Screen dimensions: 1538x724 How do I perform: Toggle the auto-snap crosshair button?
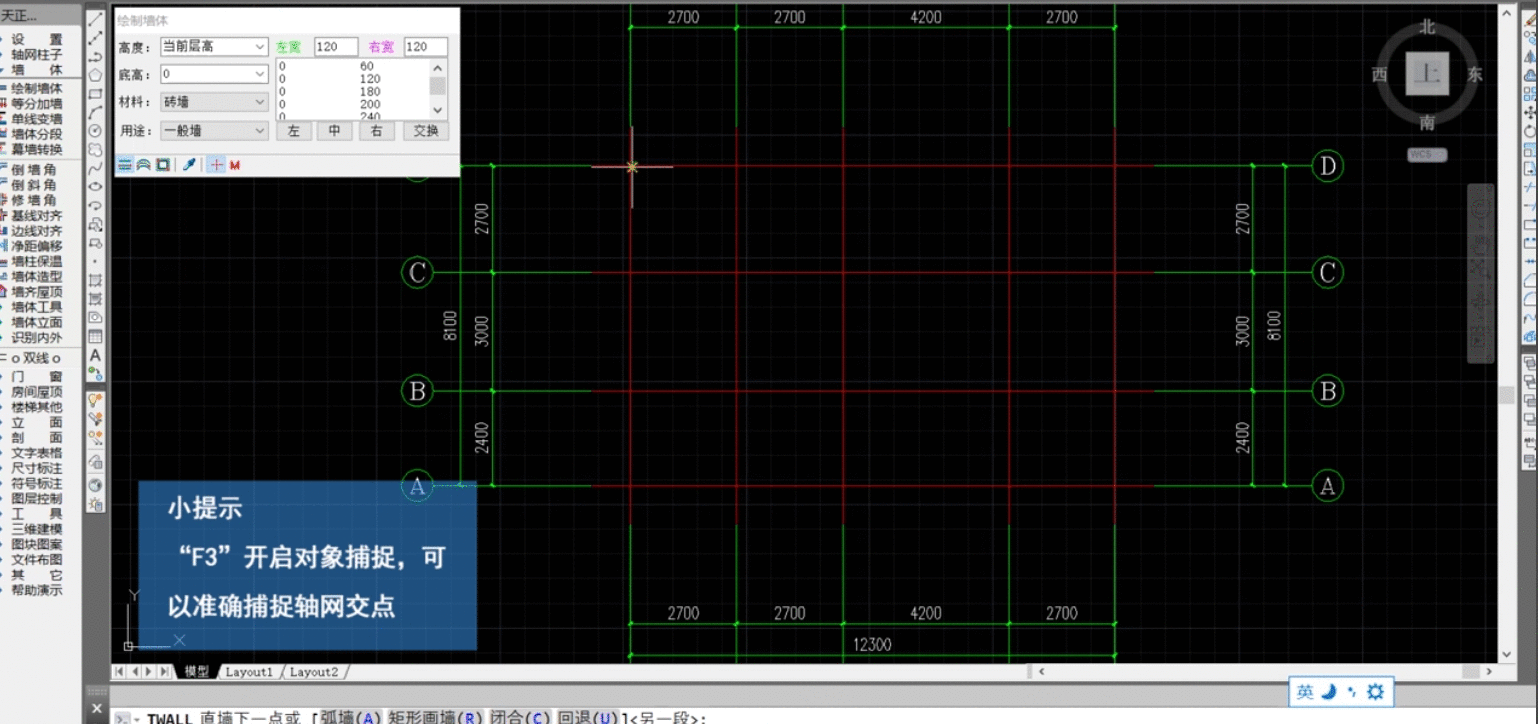coord(216,165)
